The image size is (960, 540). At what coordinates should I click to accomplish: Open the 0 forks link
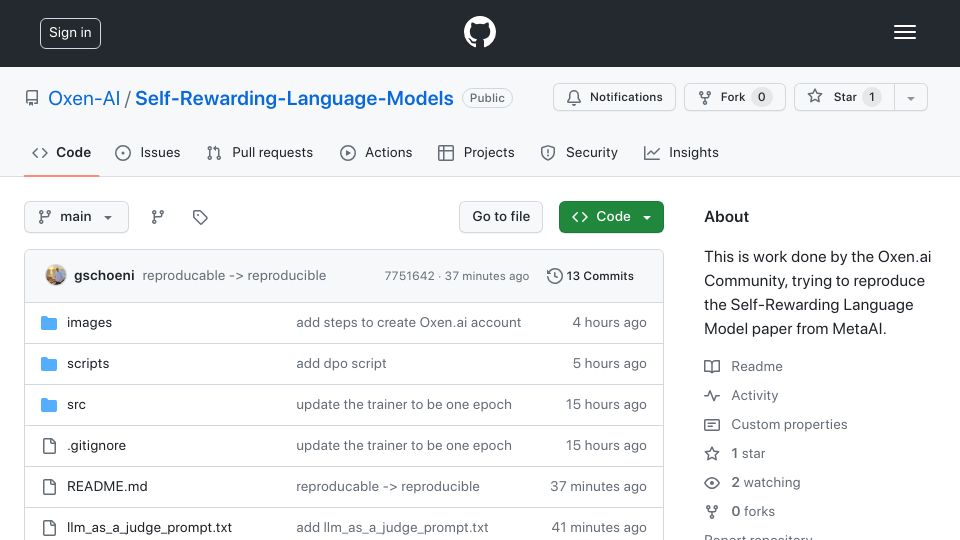pyautogui.click(x=752, y=511)
